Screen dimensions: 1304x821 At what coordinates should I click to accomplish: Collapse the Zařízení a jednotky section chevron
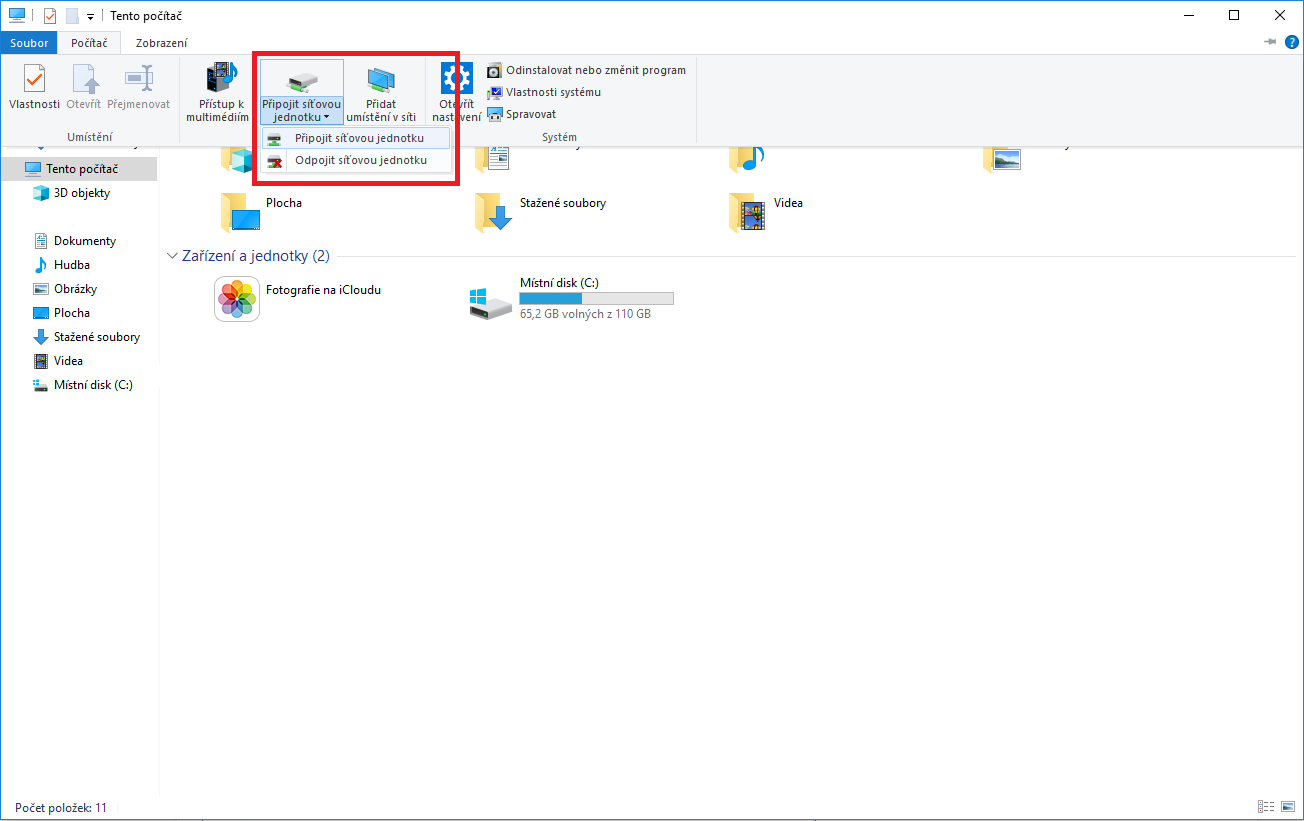[172, 256]
